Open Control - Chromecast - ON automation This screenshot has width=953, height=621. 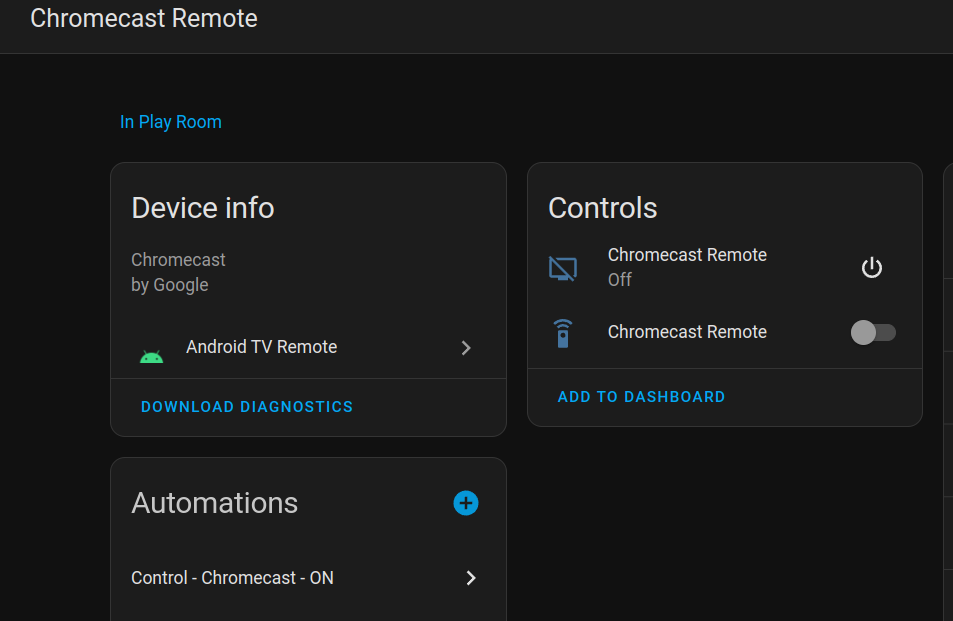tap(232, 578)
